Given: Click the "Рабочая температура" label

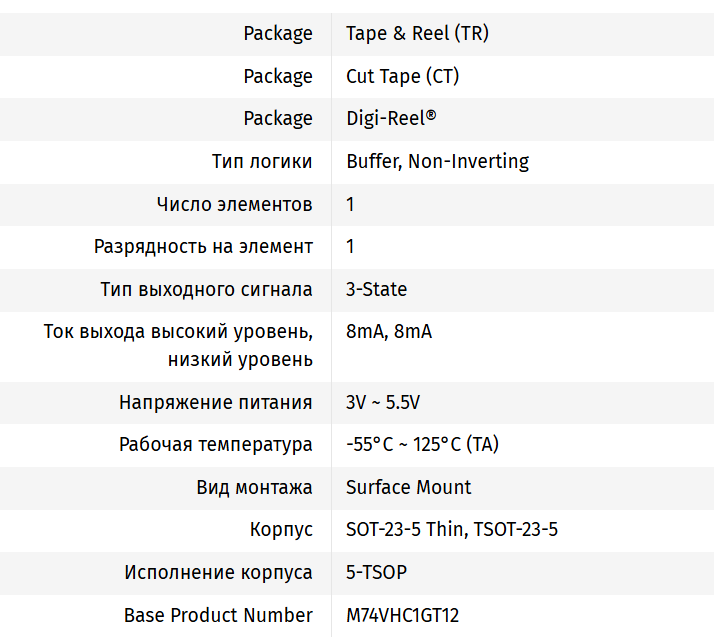Looking at the screenshot, I should 215,445.
